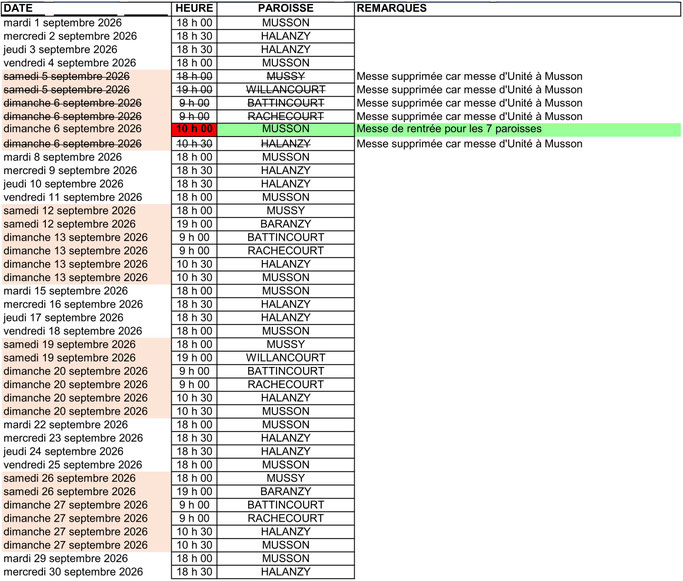This screenshot has height=581, width=683.
Task: Select Messe supprimée remark in crossed-out HALANZY row
Action: pyautogui.click(x=470, y=144)
